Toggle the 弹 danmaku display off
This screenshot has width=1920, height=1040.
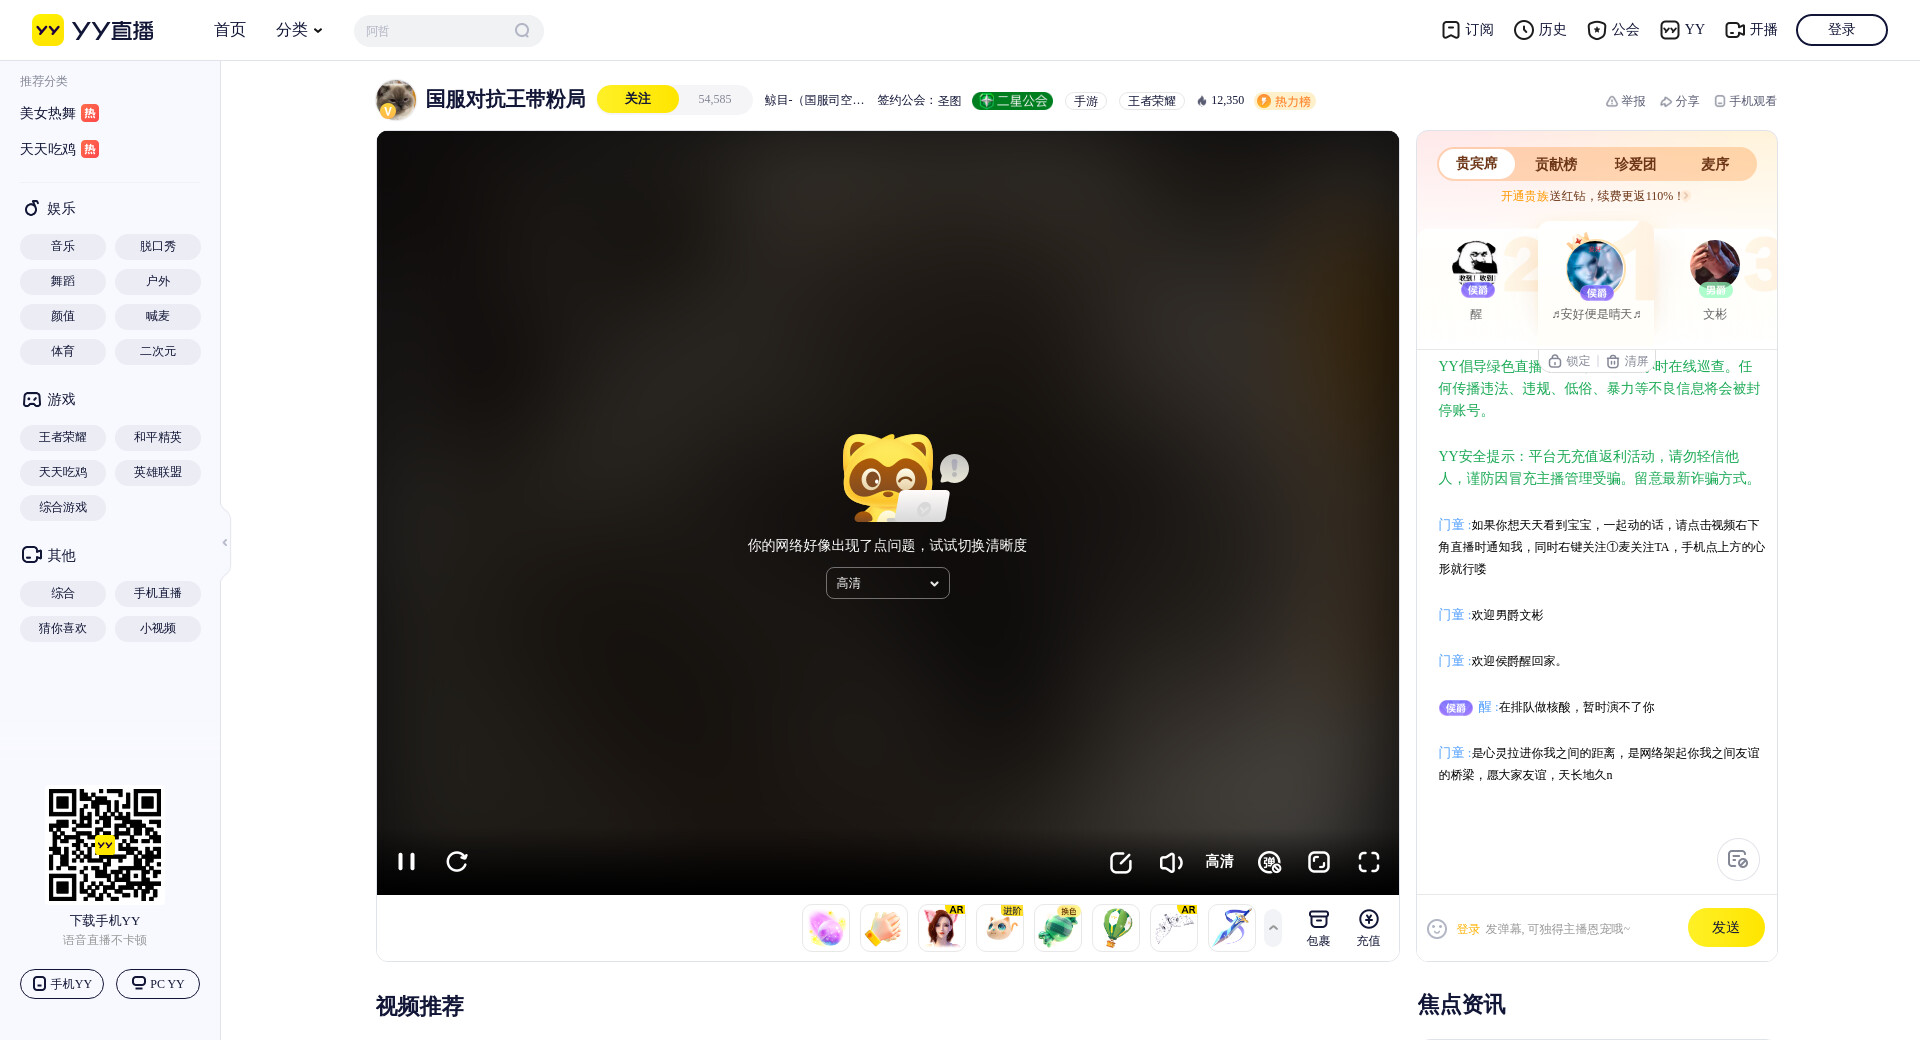pyautogui.click(x=1270, y=862)
